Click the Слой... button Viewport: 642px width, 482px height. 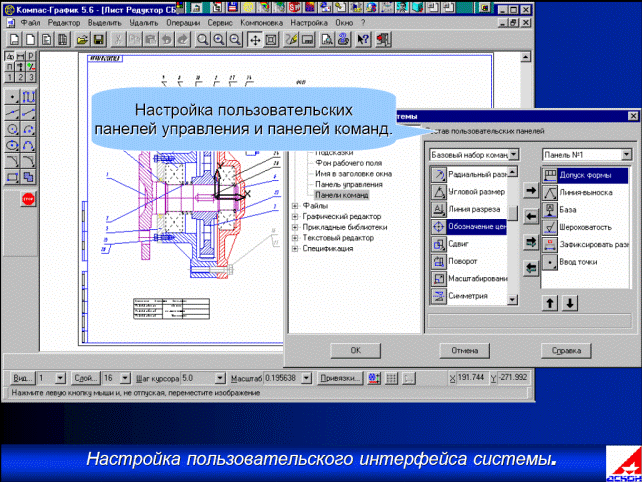tap(85, 378)
